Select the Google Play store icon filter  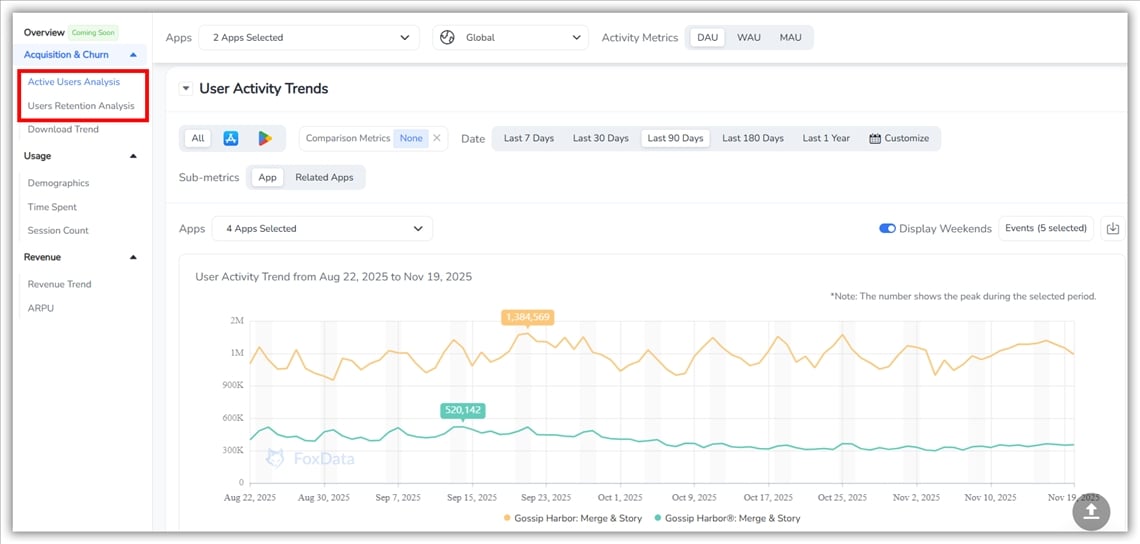[264, 138]
